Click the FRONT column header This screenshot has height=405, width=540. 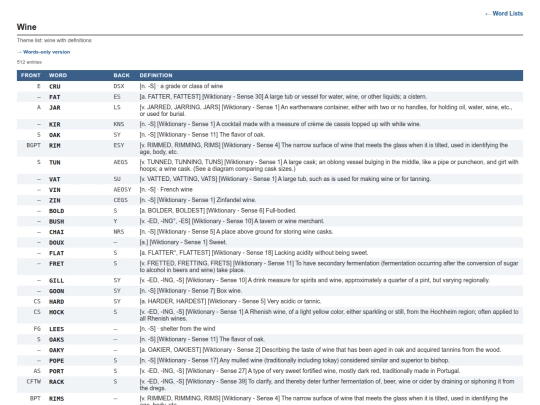[31, 75]
